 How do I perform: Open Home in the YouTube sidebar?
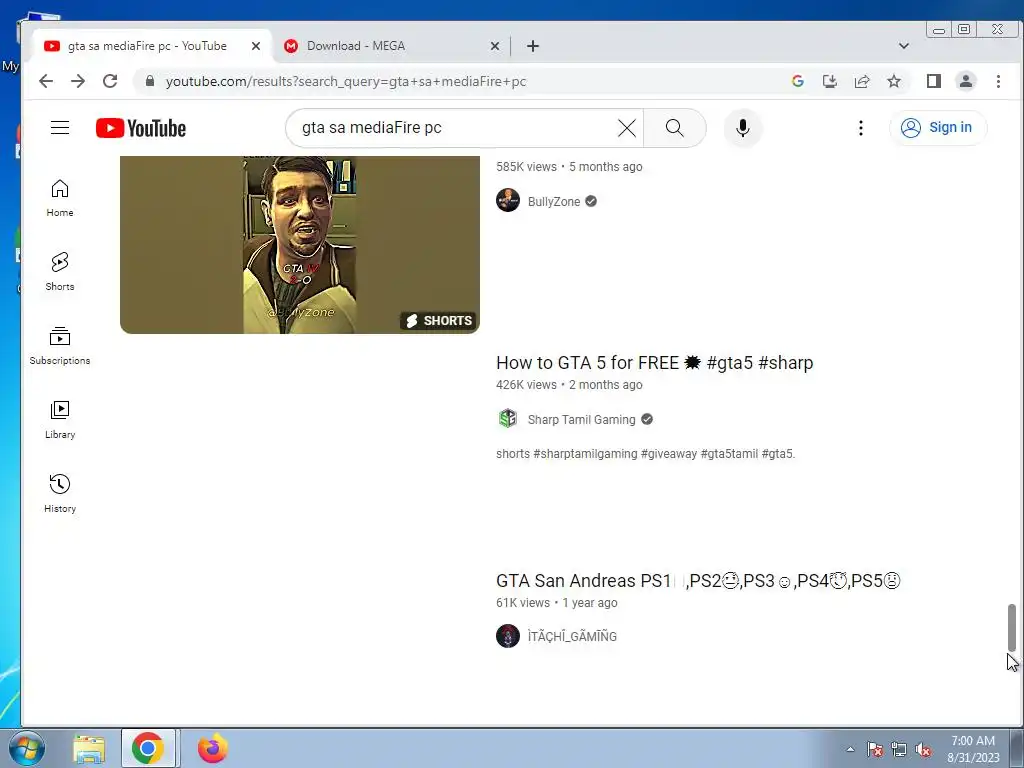click(x=60, y=198)
